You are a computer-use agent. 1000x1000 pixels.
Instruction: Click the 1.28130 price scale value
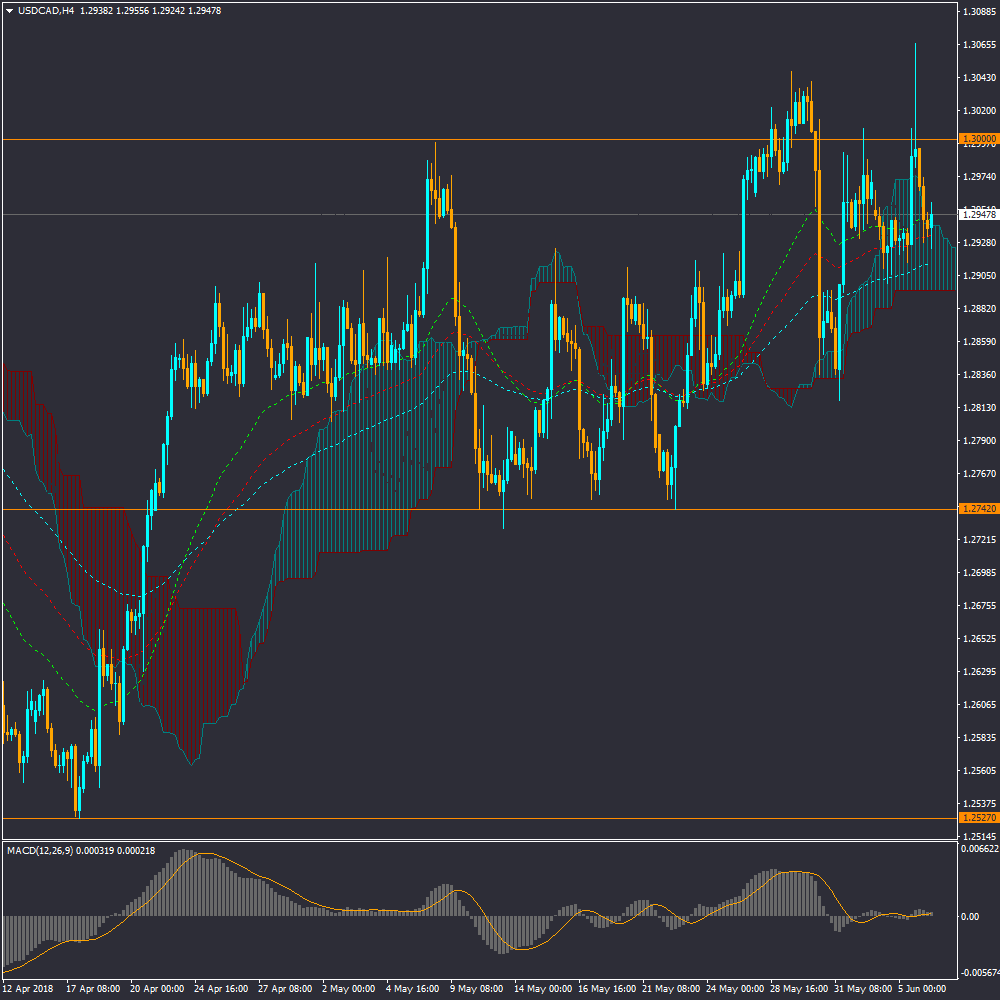coord(977,408)
